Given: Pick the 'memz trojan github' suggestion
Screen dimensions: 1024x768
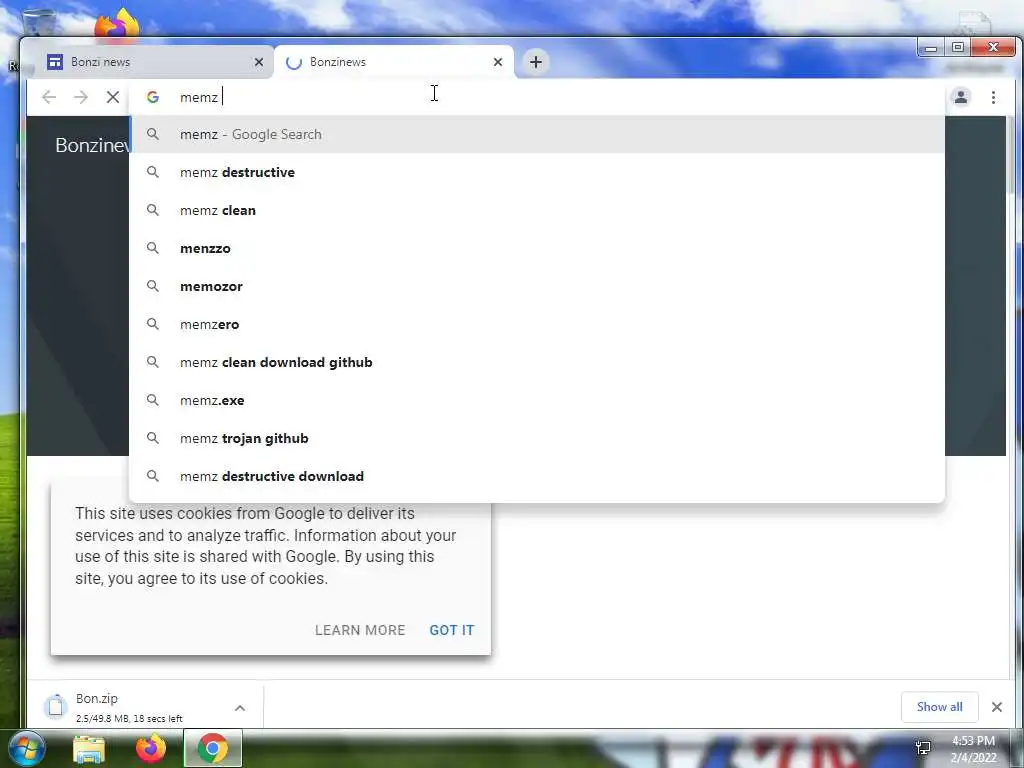Looking at the screenshot, I should (537, 438).
